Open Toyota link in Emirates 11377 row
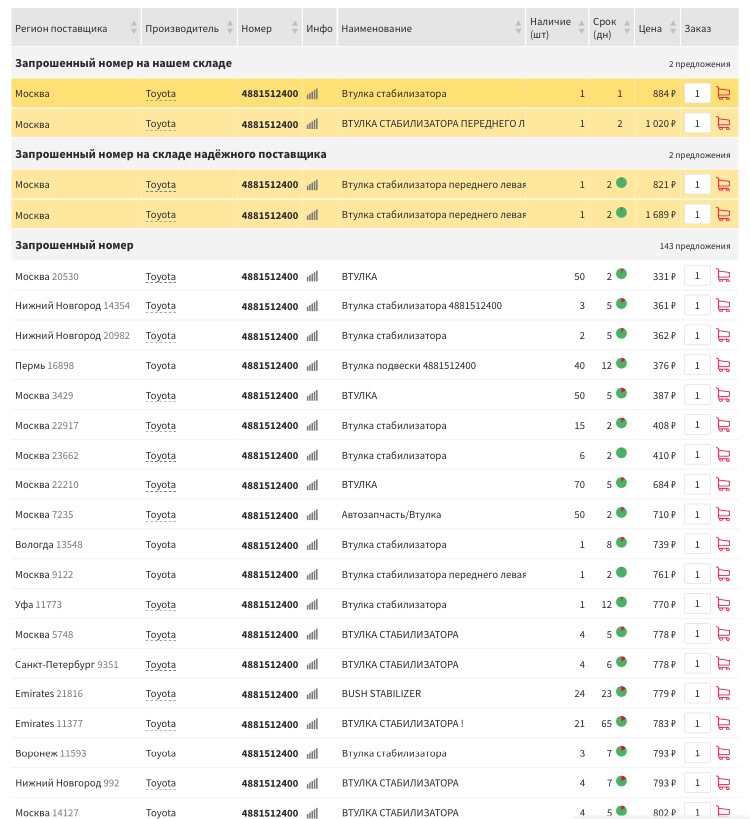 pos(160,724)
